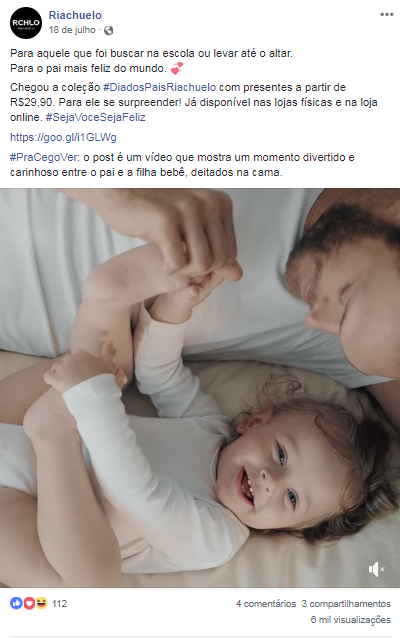Click the RCHLO profile picture

coord(26,23)
